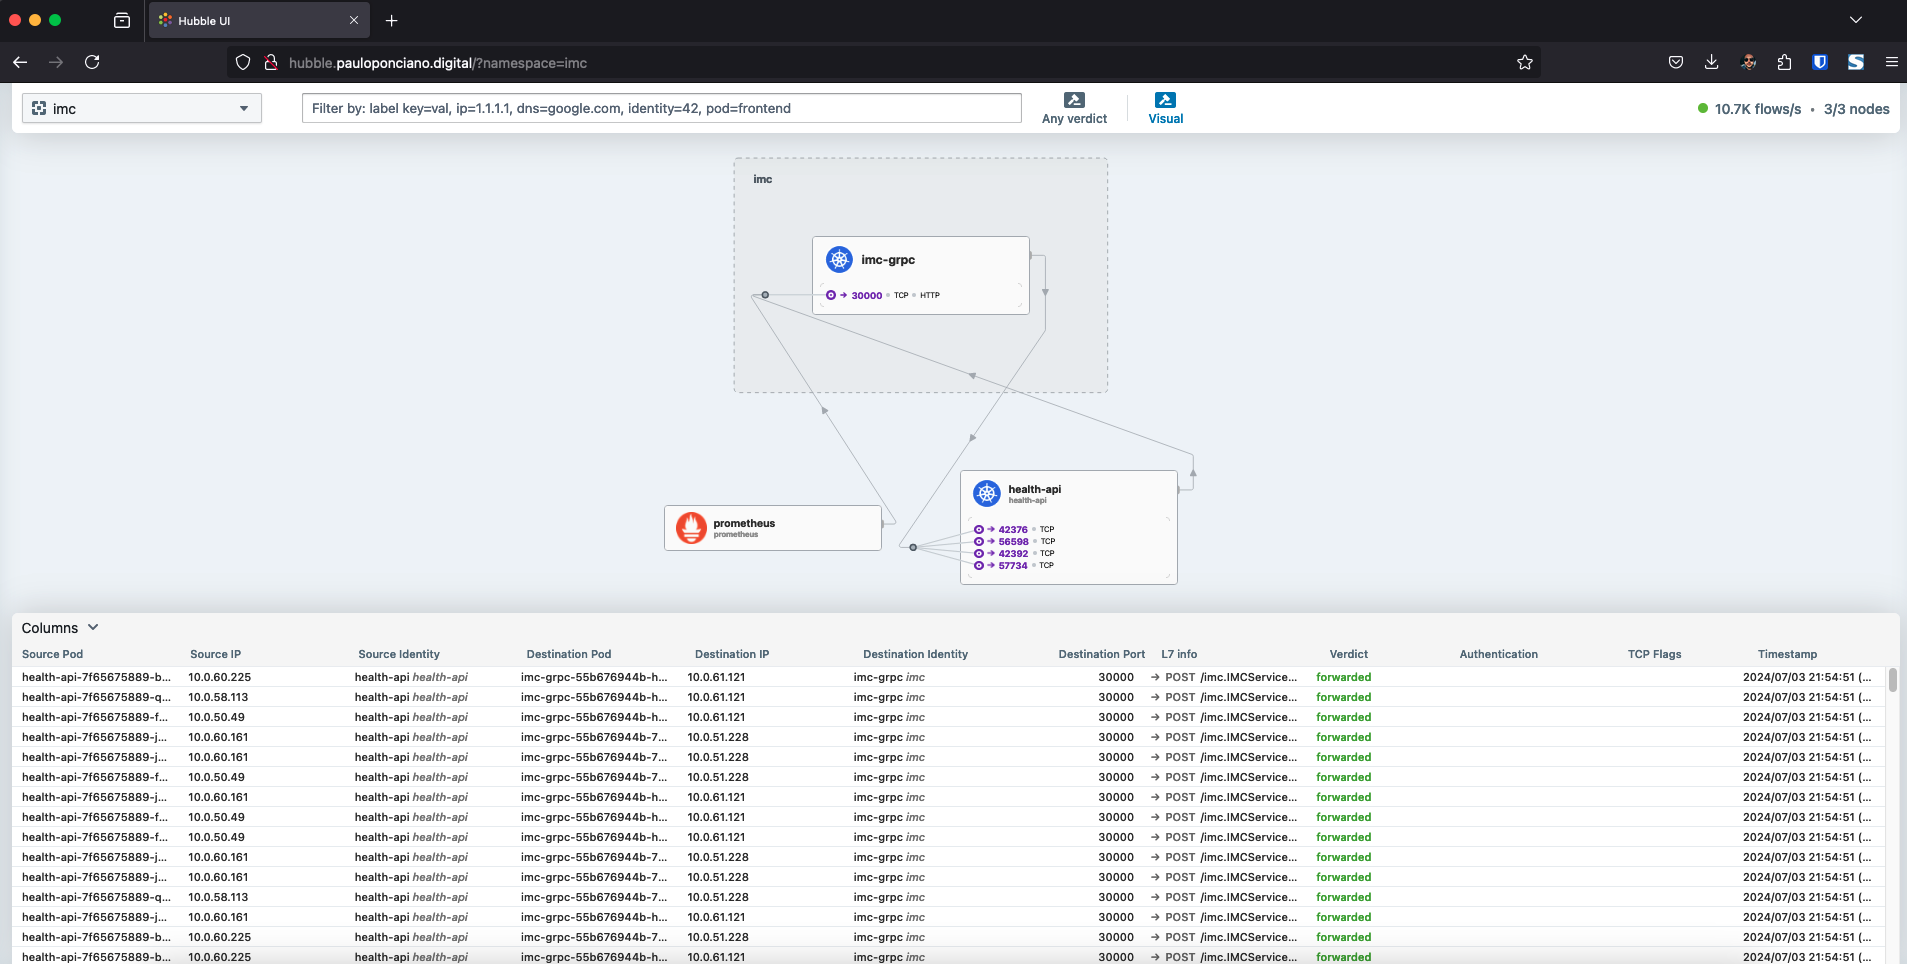Open the extensions puzzle icon
Viewport: 1907px width, 964px height.
[x=1784, y=62]
